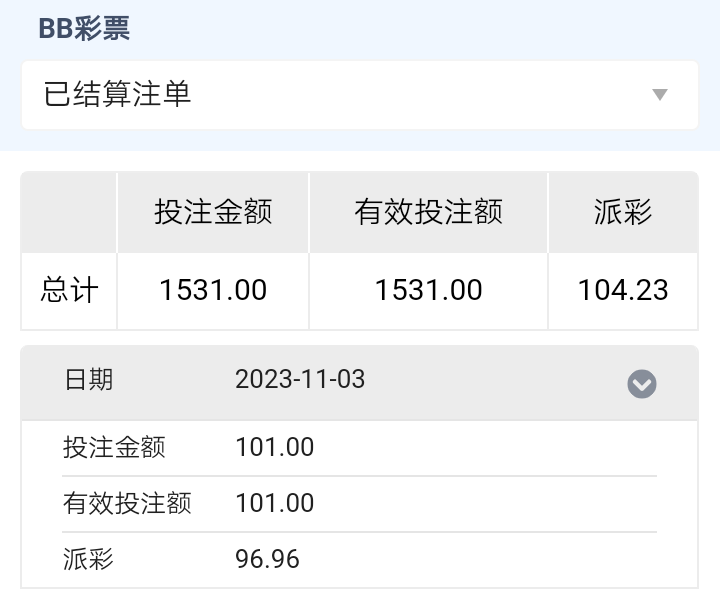Image resolution: width=720 pixels, height=600 pixels.
Task: Click the 总计 row label
Action: click(x=69, y=291)
